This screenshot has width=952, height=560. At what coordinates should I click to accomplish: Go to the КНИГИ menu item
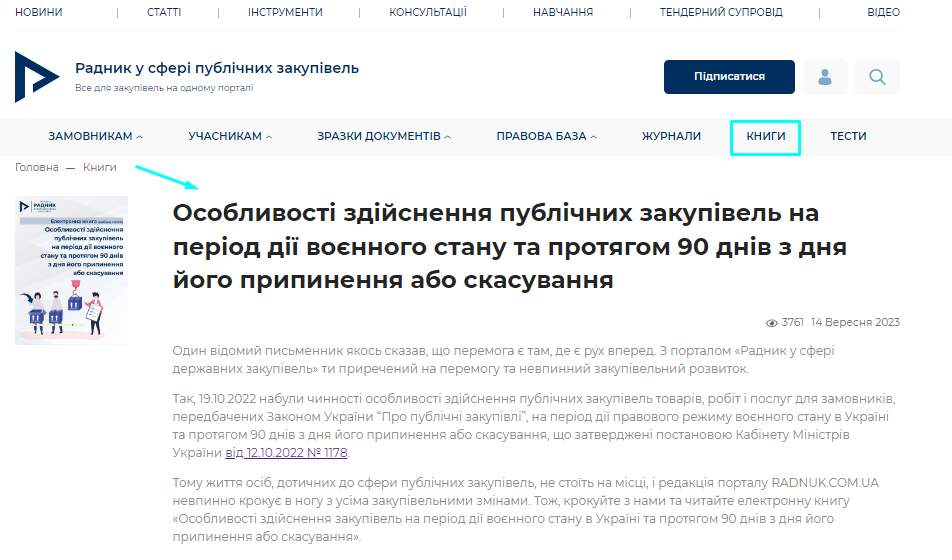pyautogui.click(x=766, y=136)
